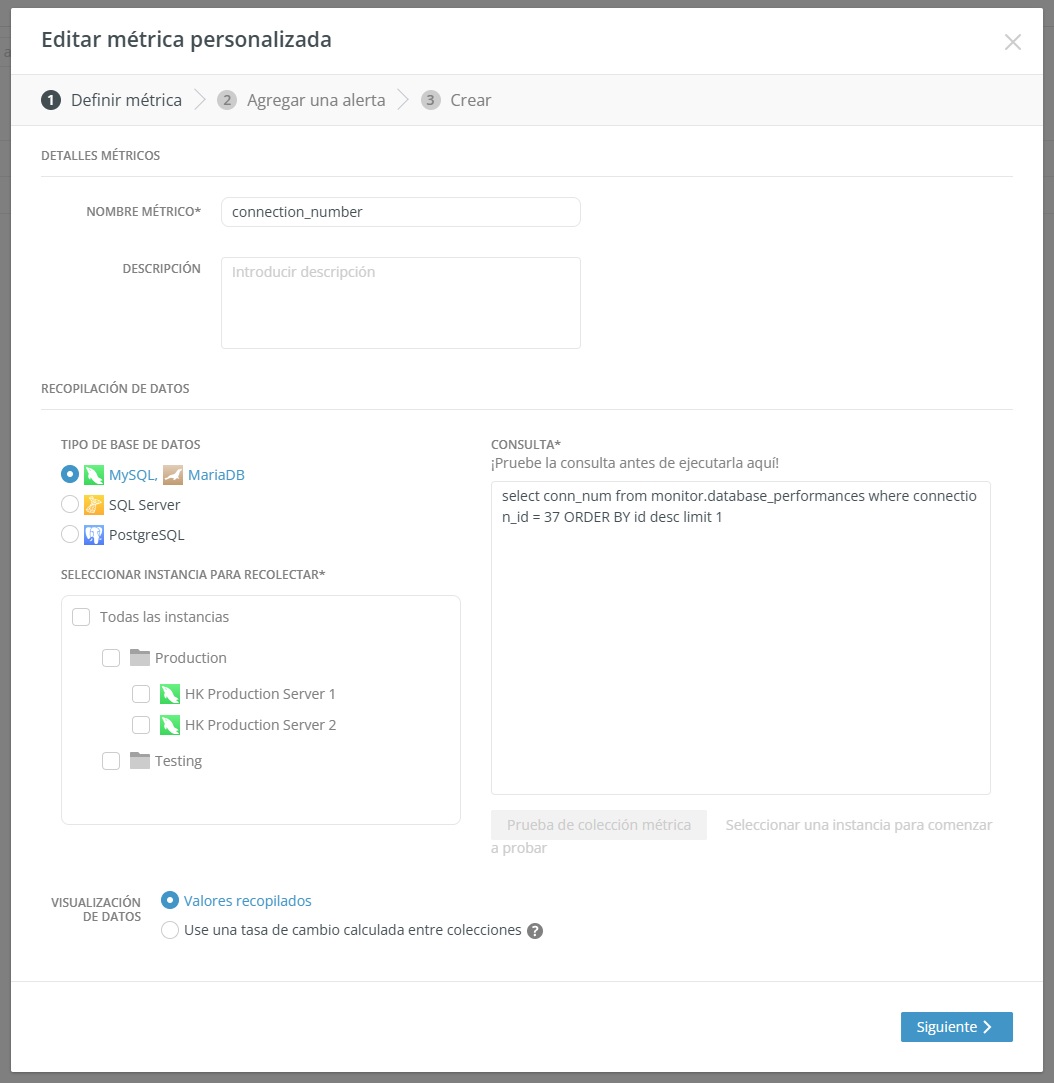Click the Production folder icon

tap(140, 658)
